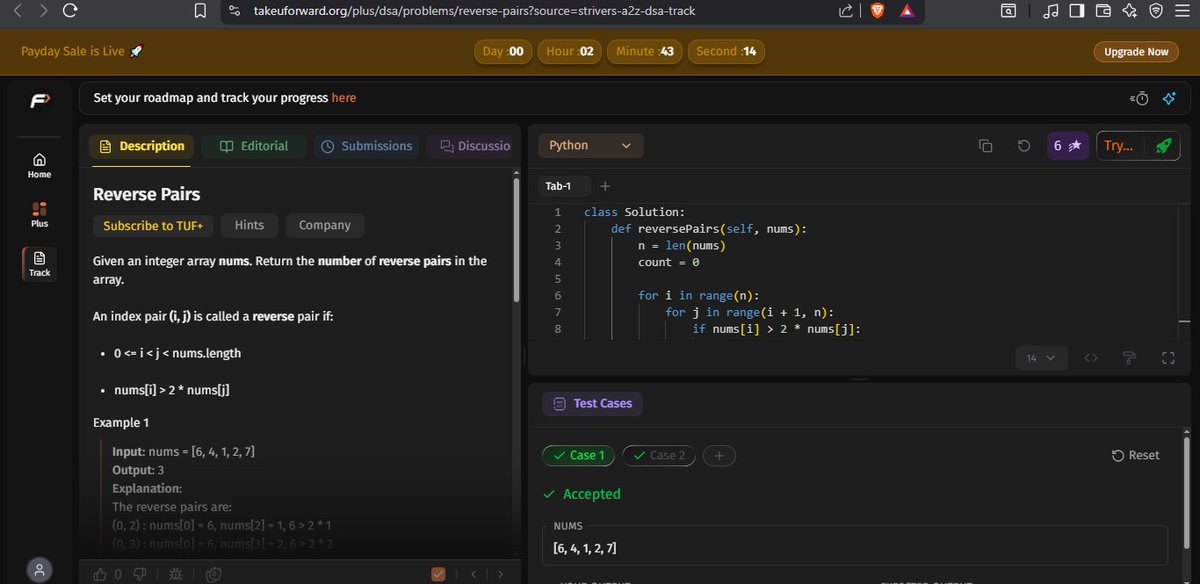Open the paint roller theme icon
This screenshot has width=1200, height=584.
(1129, 358)
